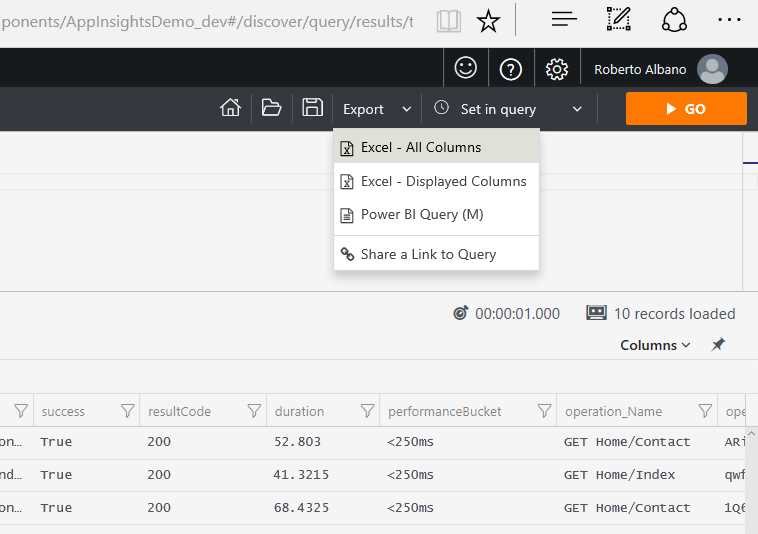Open help question mark icon
This screenshot has width=758, height=534.
[511, 70]
